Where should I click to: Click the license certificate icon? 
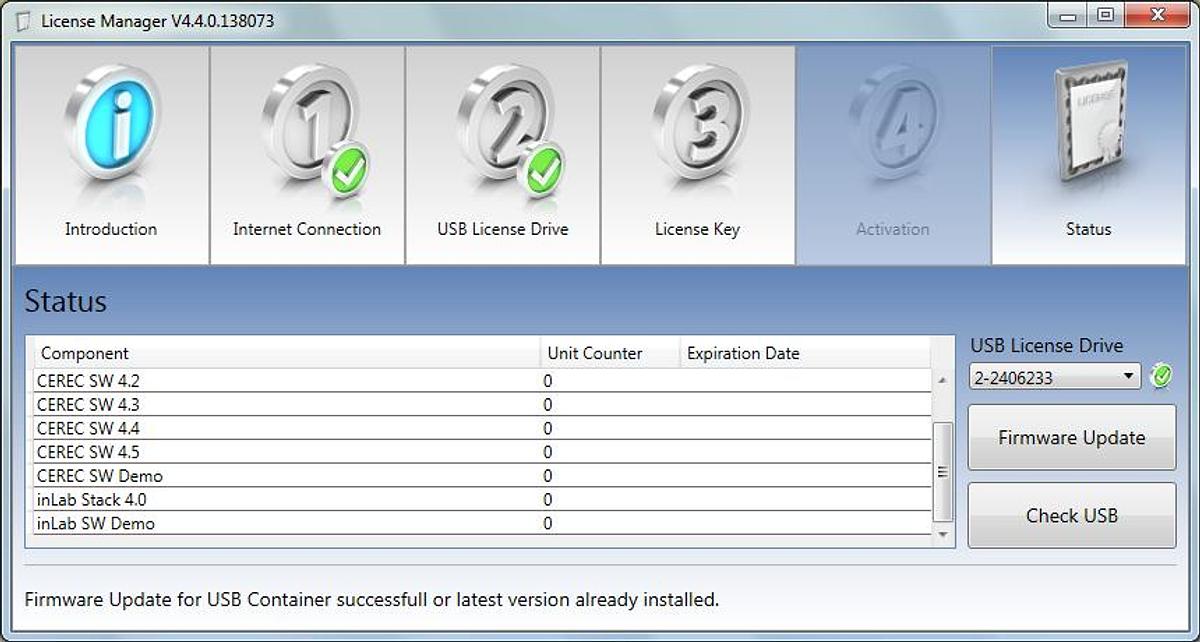[x=1091, y=122]
